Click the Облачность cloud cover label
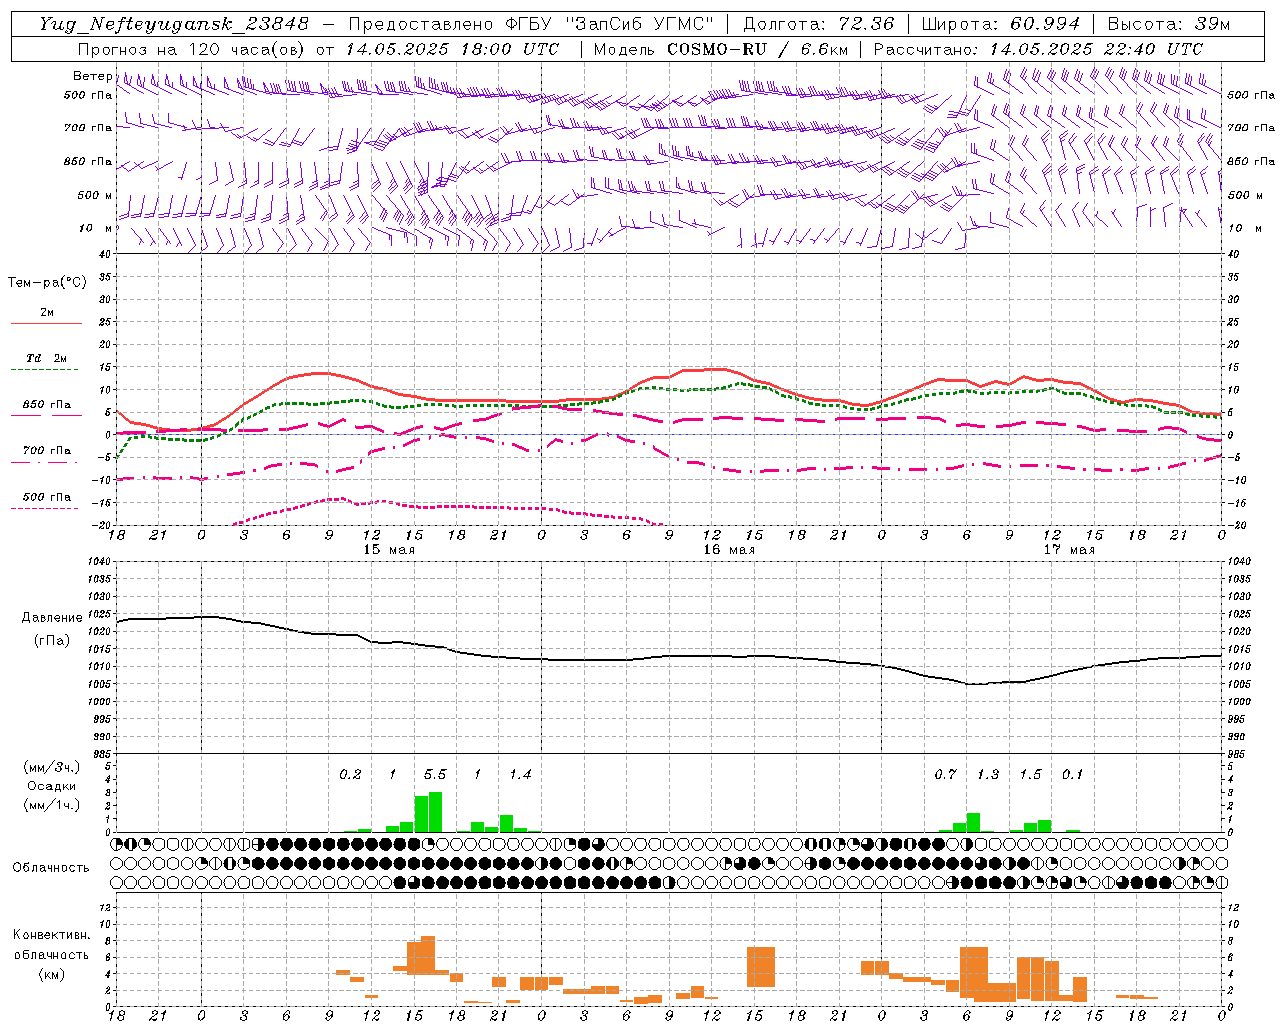 tap(51, 868)
